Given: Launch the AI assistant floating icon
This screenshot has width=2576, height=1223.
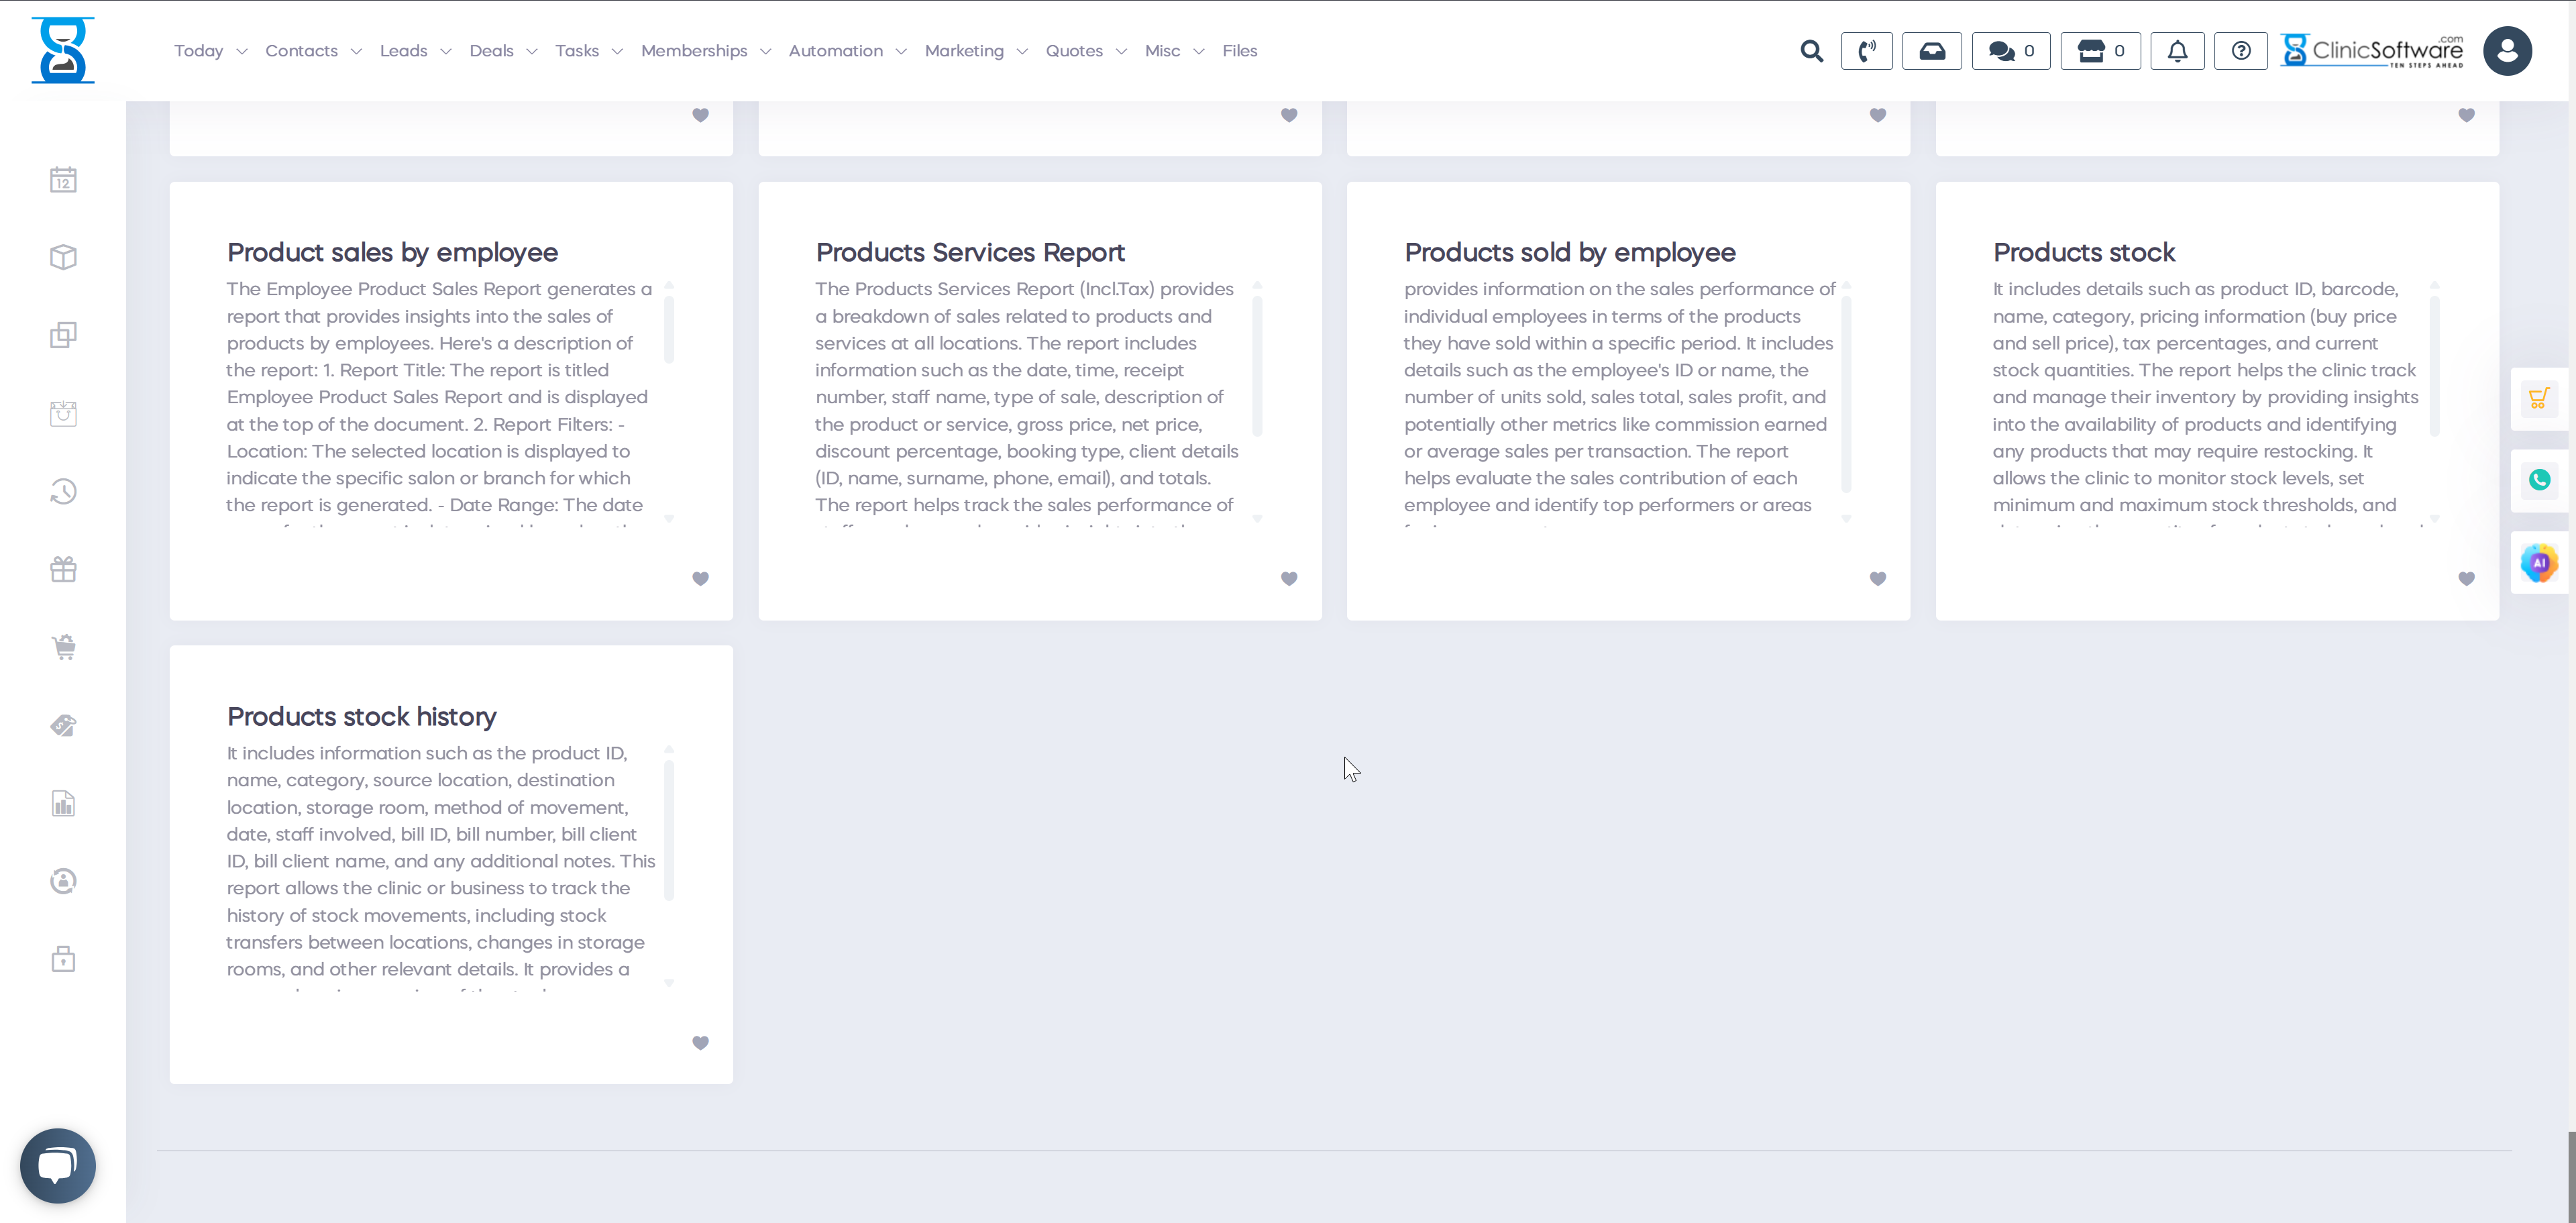Looking at the screenshot, I should tap(2539, 563).
